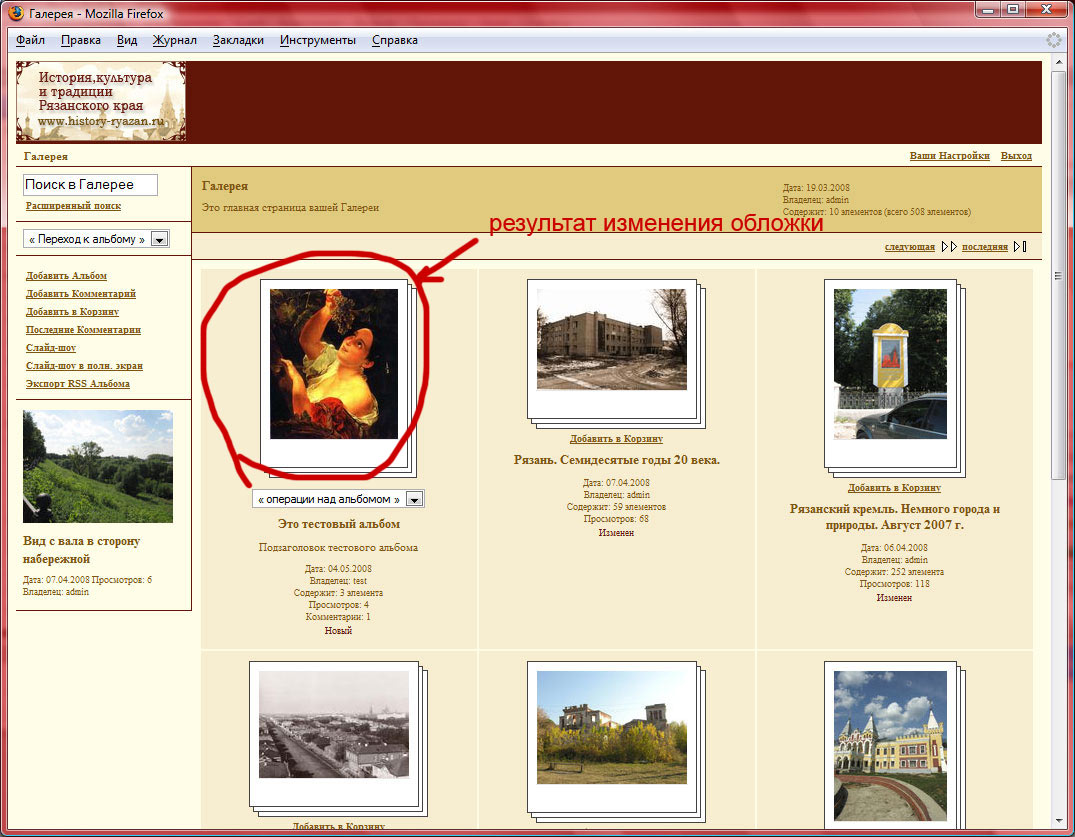Open sepia building album thumbnail

[612, 339]
